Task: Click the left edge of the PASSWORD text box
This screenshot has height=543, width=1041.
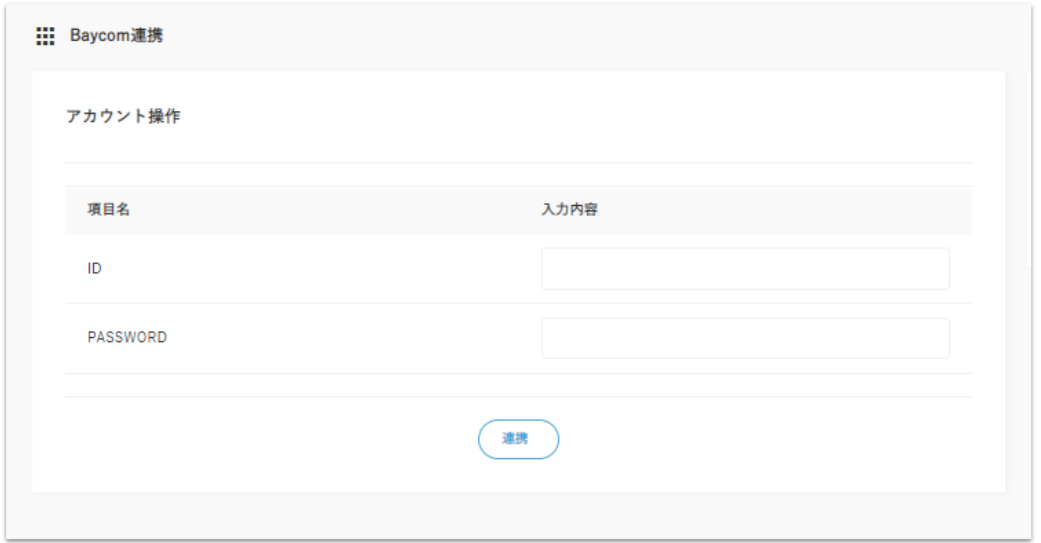Action: 552,338
